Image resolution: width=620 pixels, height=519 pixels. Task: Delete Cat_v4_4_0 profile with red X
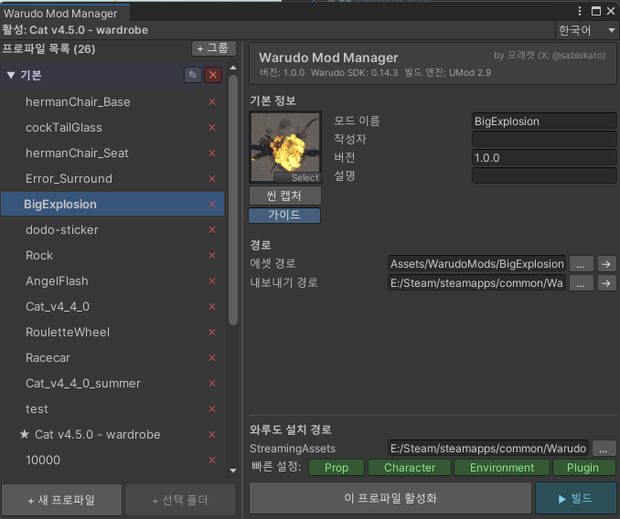212,306
